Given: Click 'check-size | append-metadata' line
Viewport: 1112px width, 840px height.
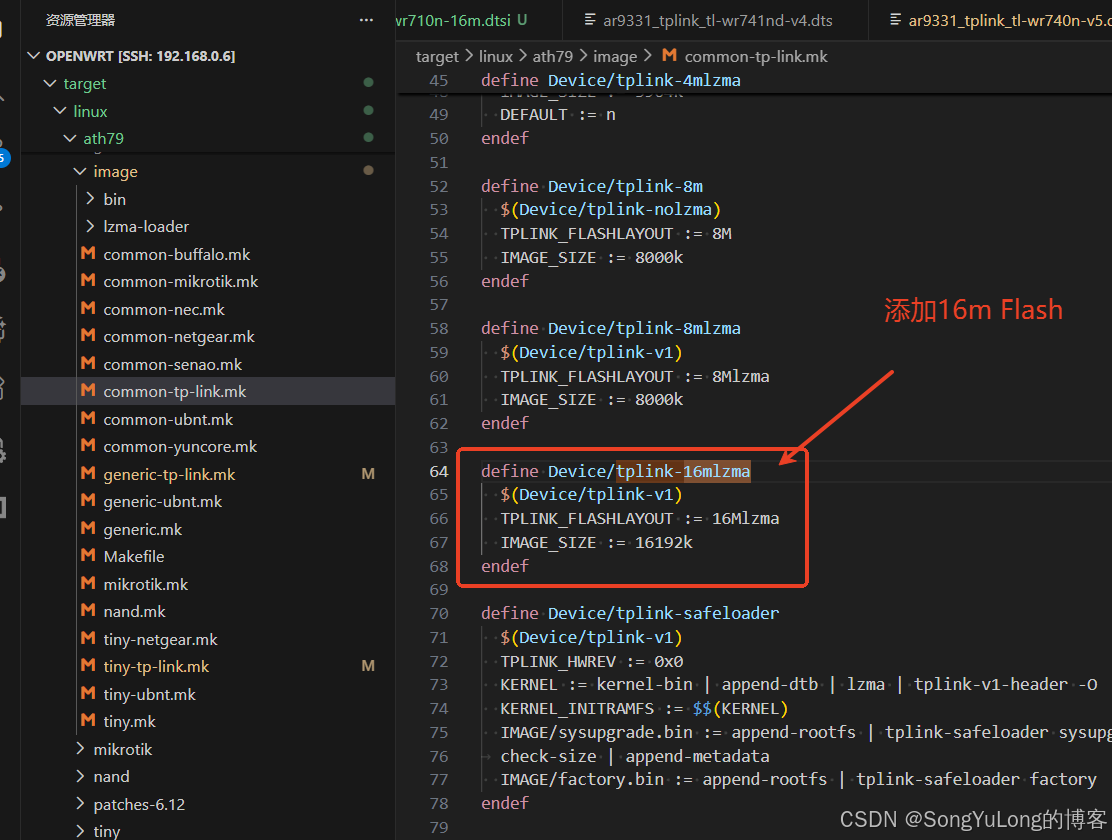Looking at the screenshot, I should (x=635, y=756).
